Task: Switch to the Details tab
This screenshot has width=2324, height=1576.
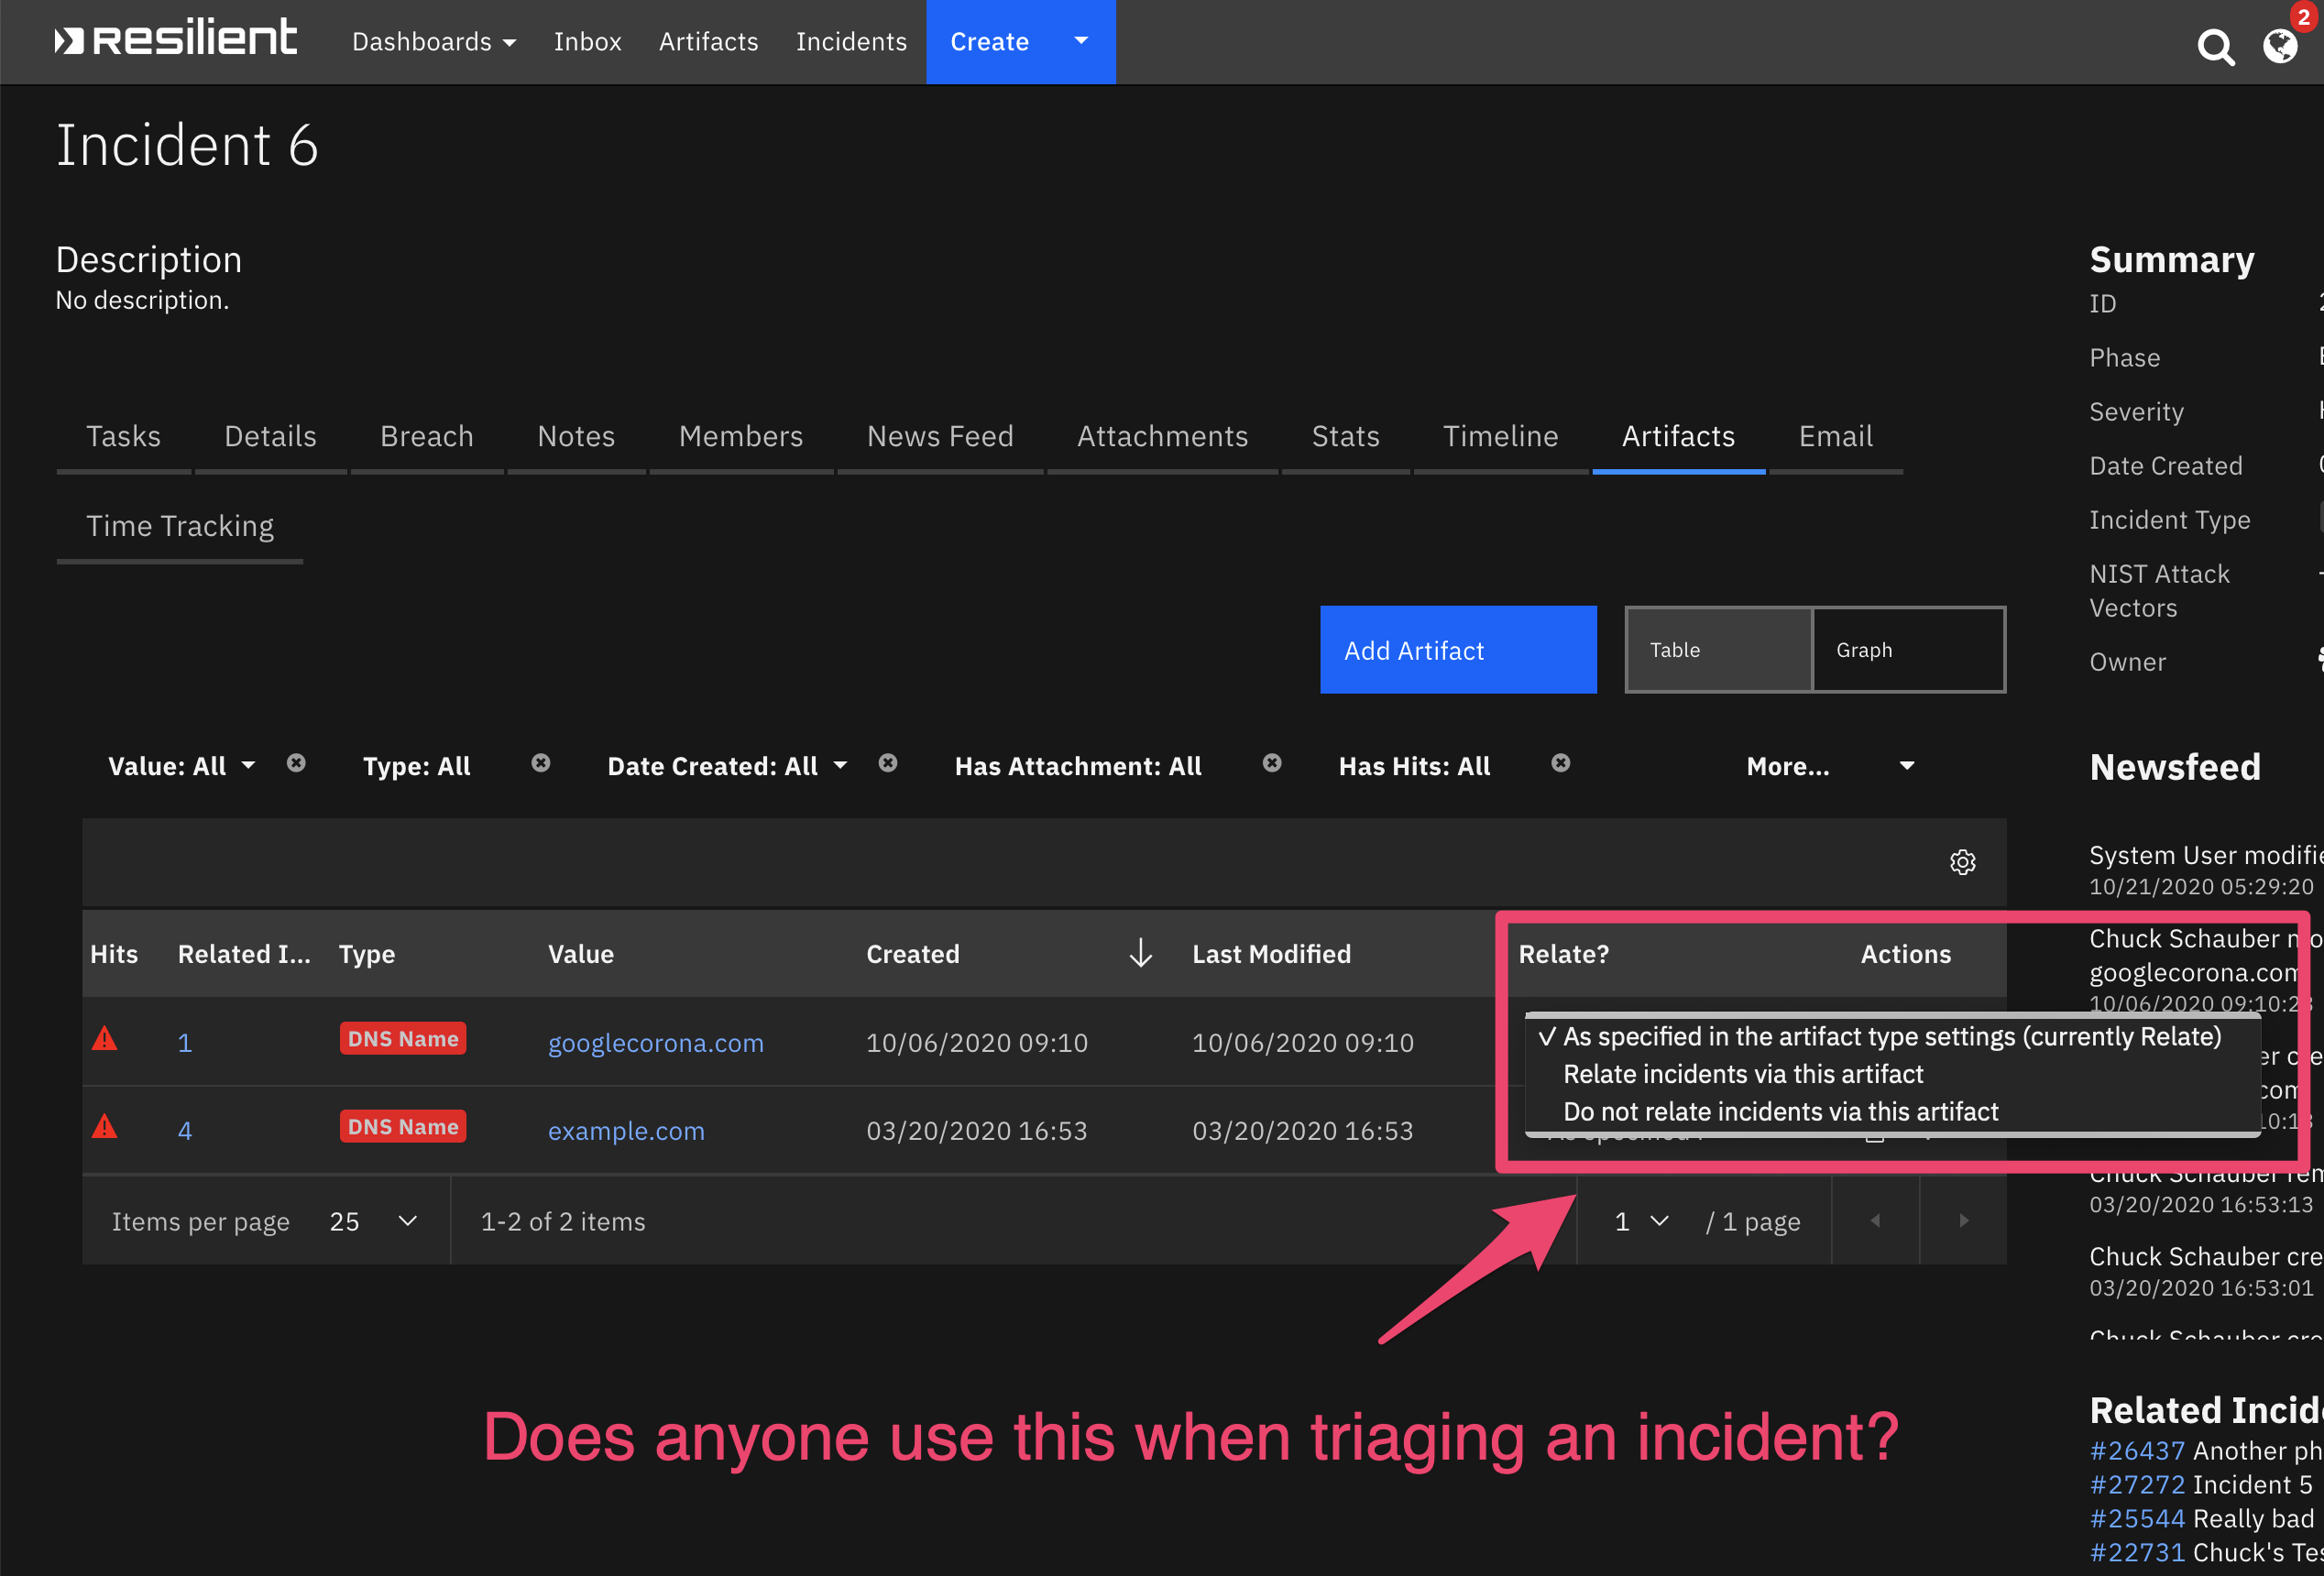Action: pyautogui.click(x=270, y=436)
